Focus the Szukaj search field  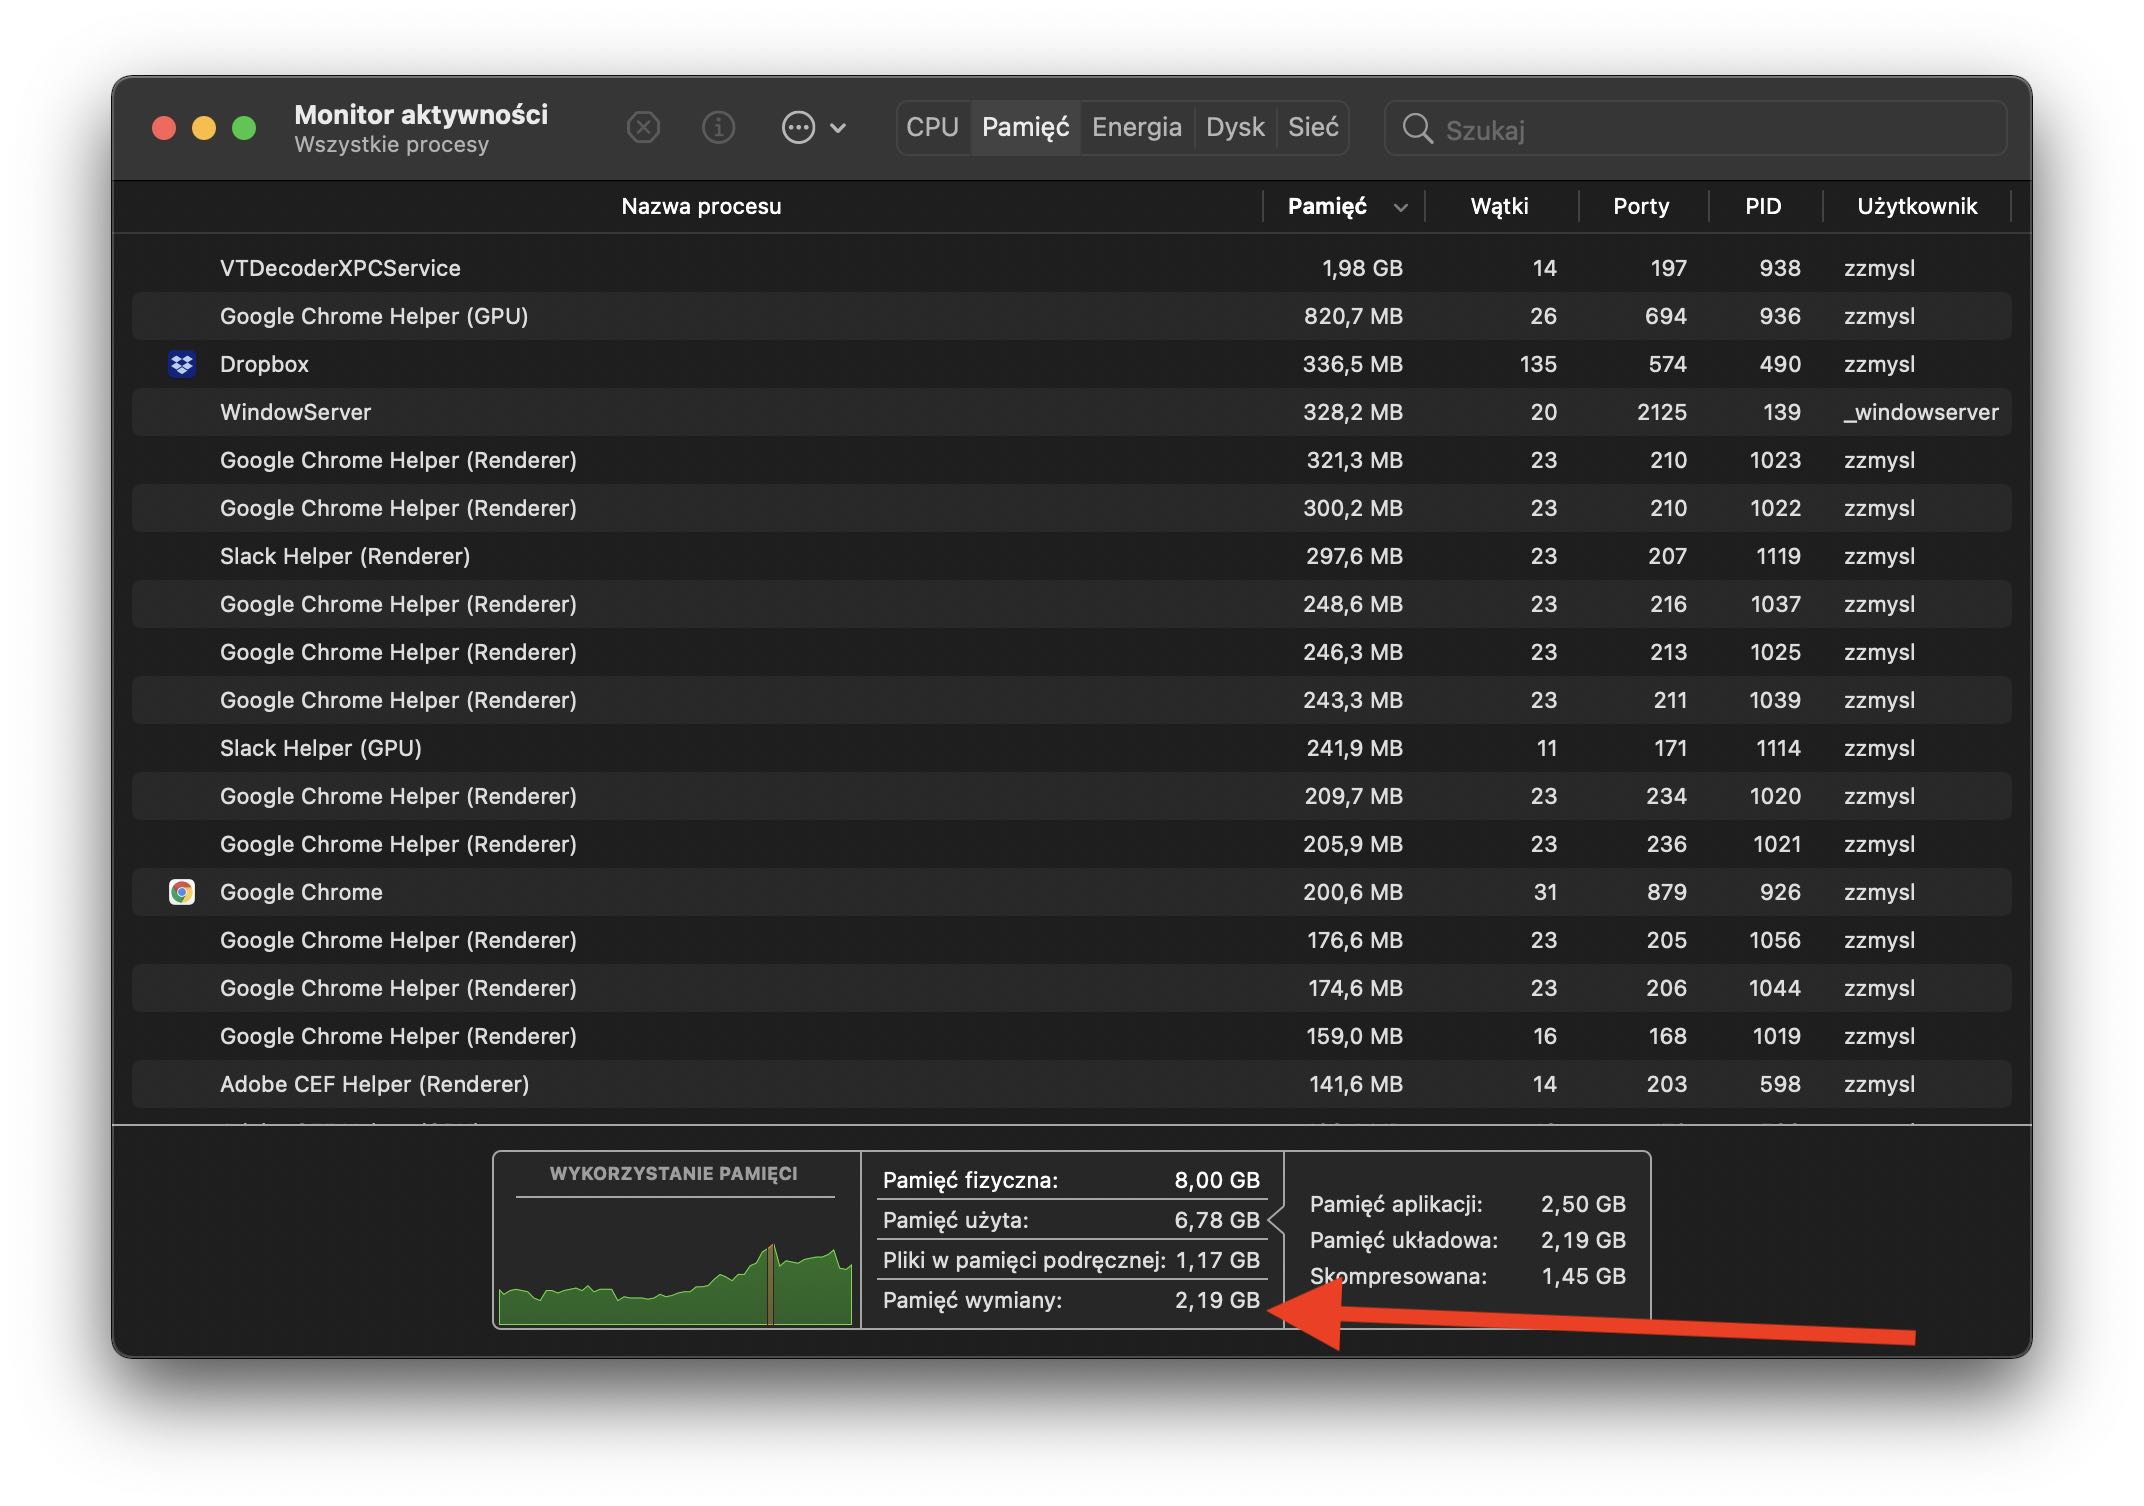[x=1696, y=129]
